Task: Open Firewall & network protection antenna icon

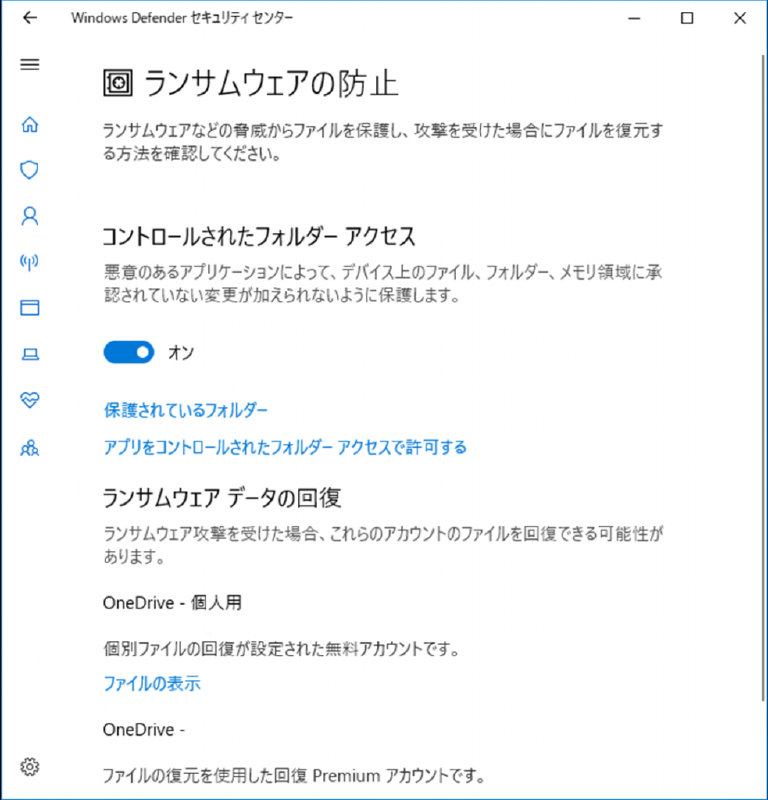Action: 30,262
